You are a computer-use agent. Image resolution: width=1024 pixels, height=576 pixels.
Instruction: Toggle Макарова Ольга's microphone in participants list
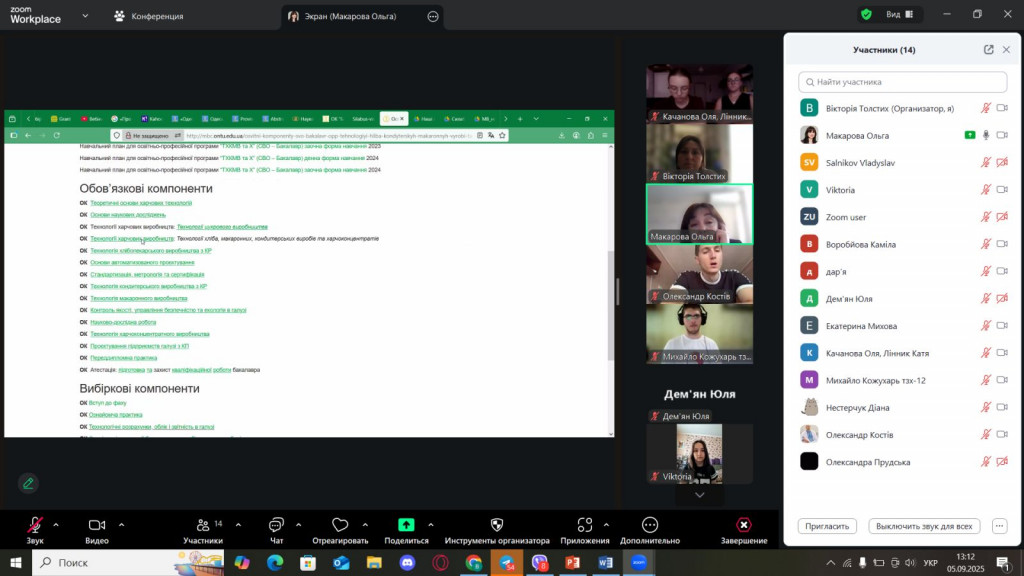(x=986, y=135)
